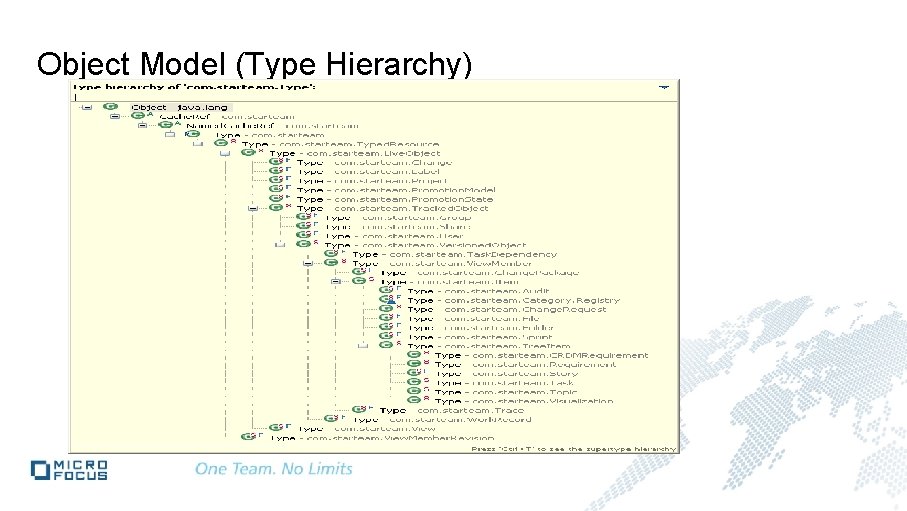
Task: Select 'Type - com.starteam.Item' text
Action: 449,282
